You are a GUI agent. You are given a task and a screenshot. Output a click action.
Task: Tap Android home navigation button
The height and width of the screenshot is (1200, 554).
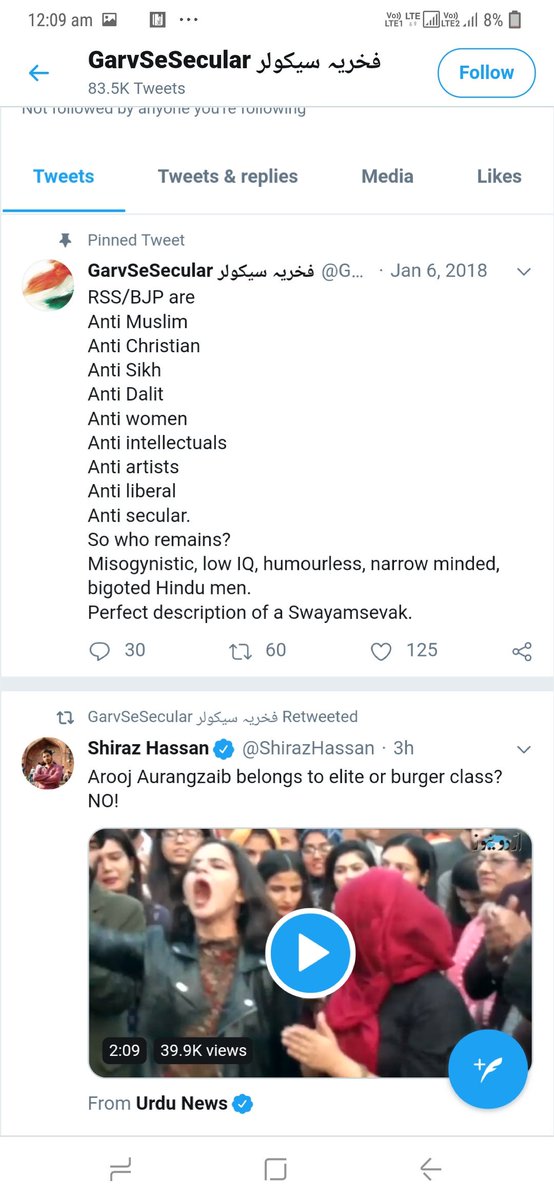[x=276, y=1169]
